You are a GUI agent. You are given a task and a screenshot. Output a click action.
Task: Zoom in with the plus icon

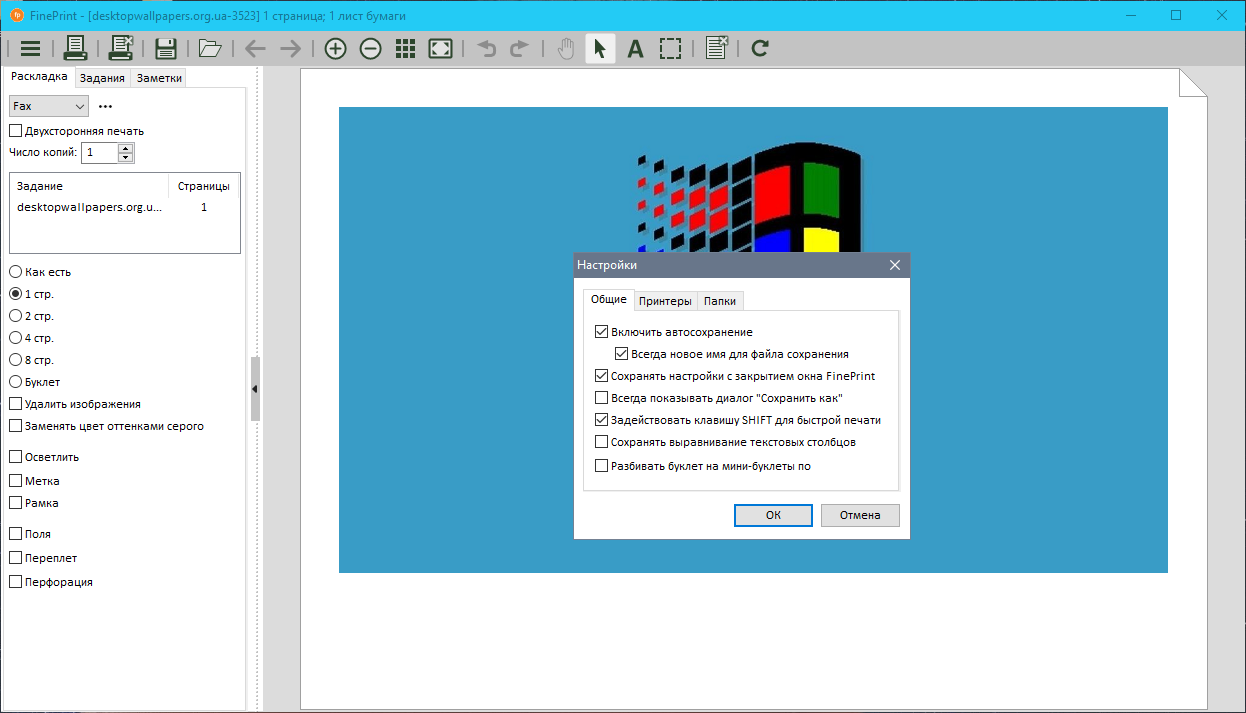[x=336, y=48]
